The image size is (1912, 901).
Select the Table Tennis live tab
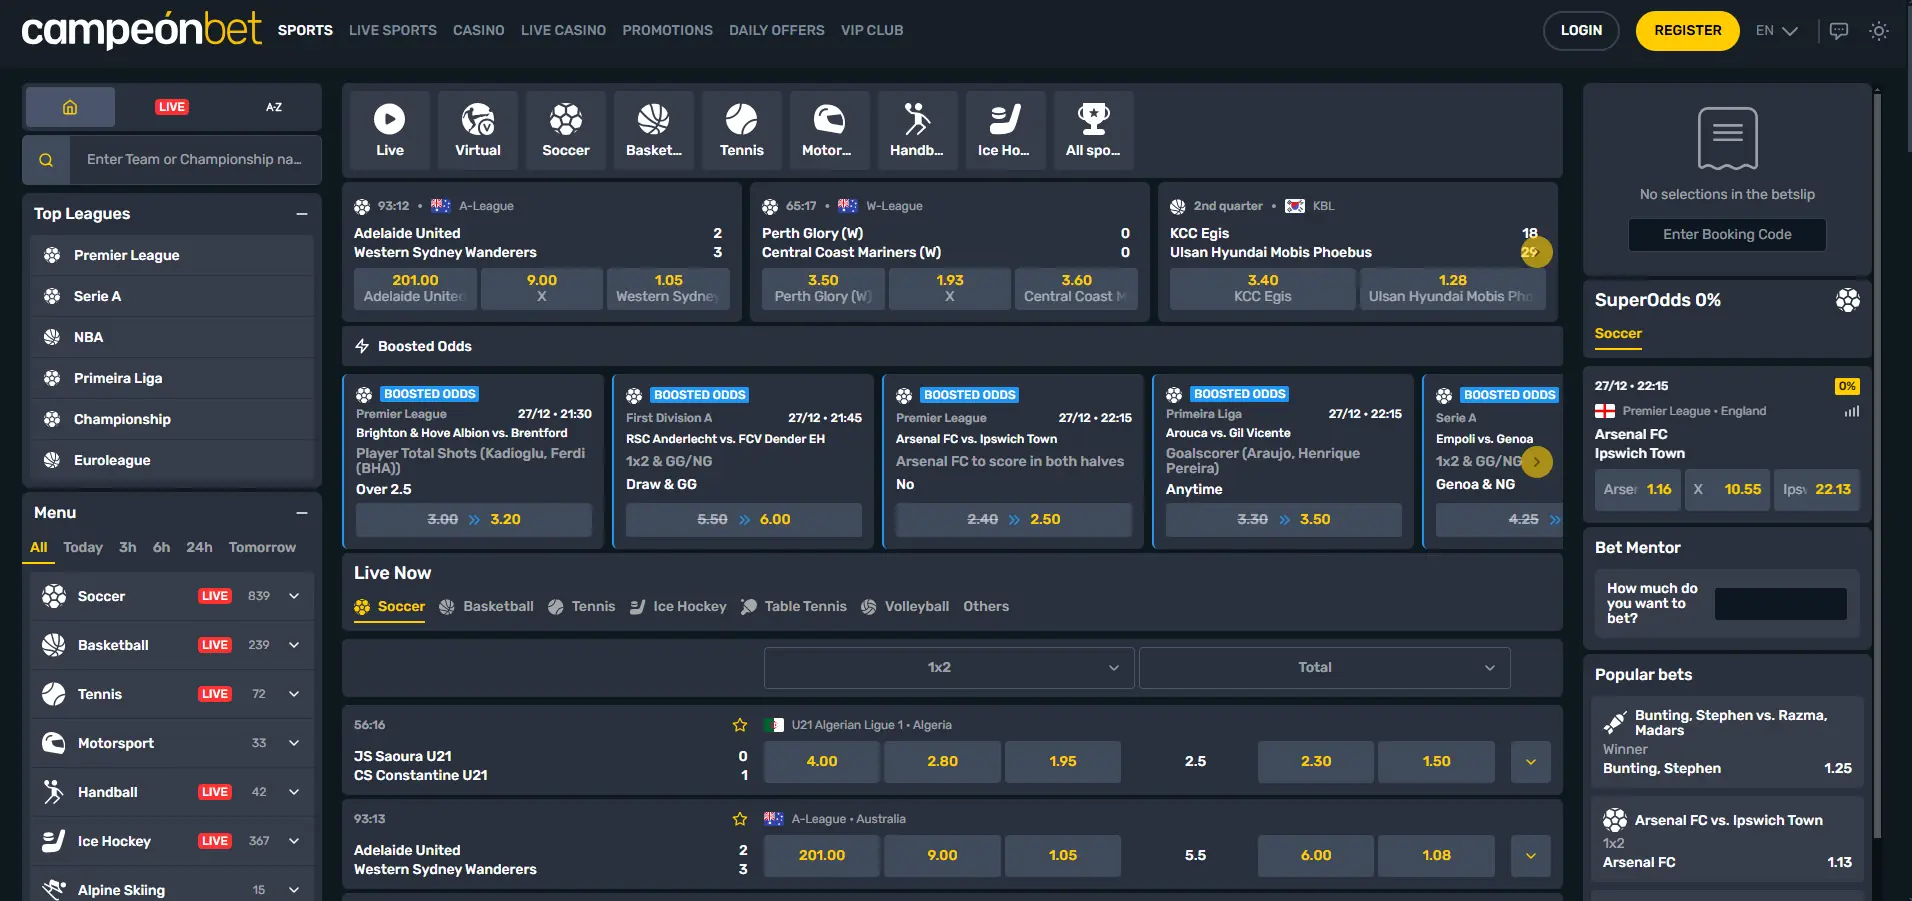794,606
